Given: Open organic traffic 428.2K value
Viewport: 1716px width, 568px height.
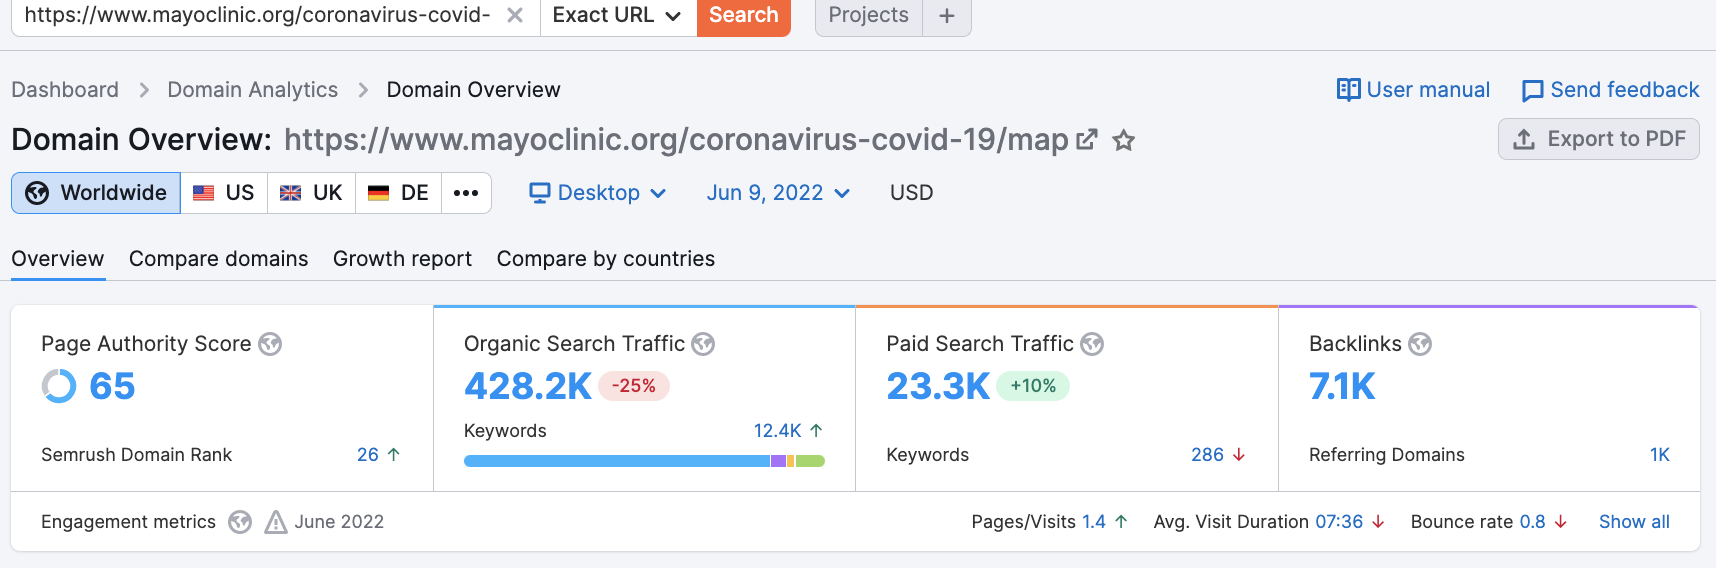Looking at the screenshot, I should point(528,386).
